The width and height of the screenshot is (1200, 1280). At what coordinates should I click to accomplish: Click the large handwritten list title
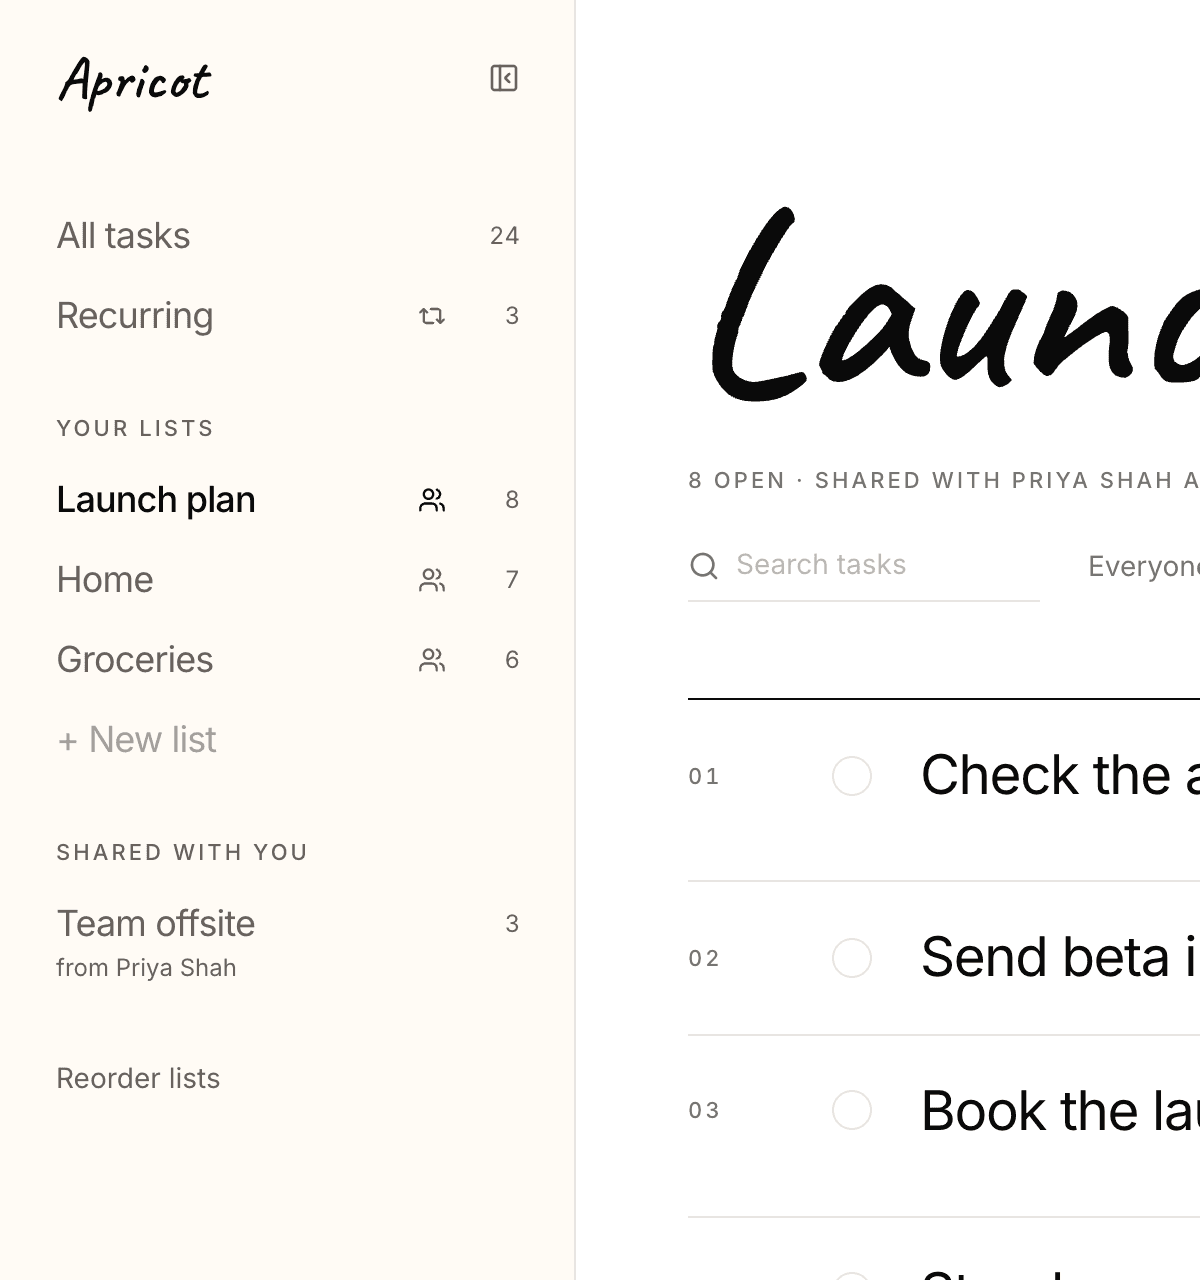click(955, 305)
